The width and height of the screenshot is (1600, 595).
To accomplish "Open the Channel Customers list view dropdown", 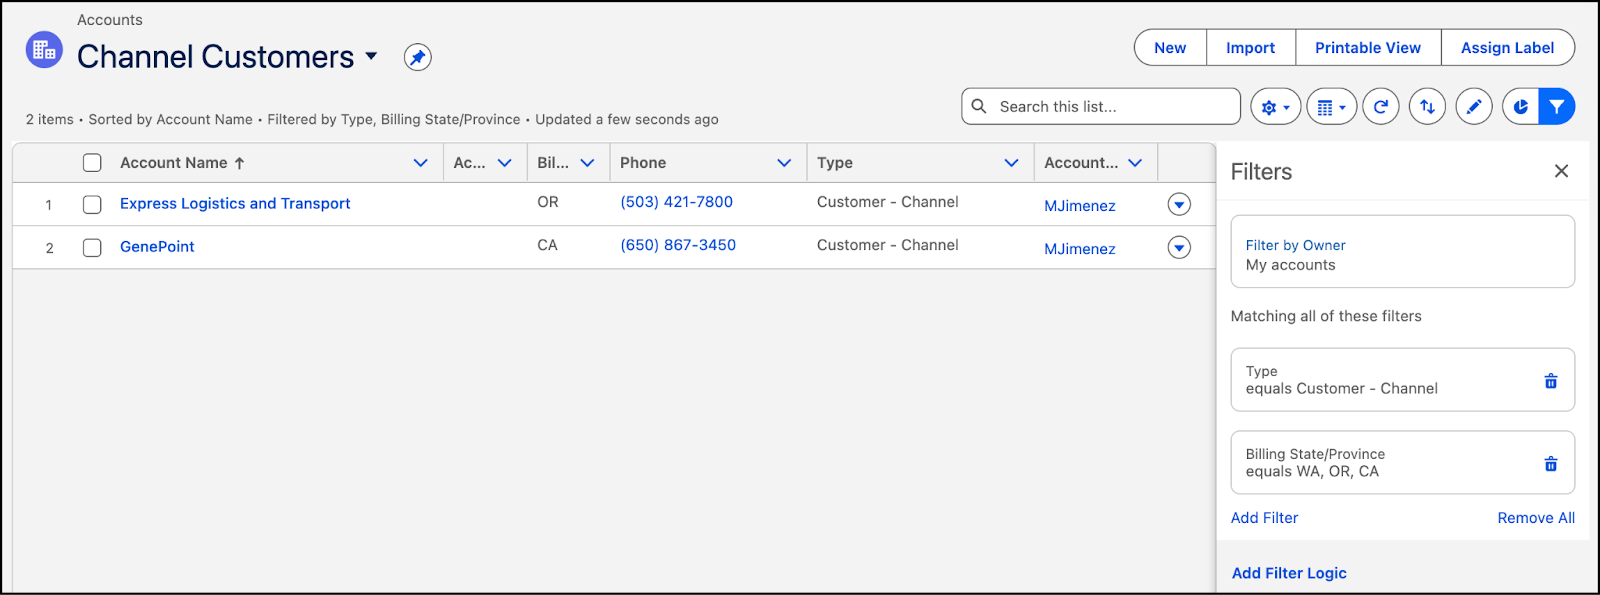I will 371,56.
